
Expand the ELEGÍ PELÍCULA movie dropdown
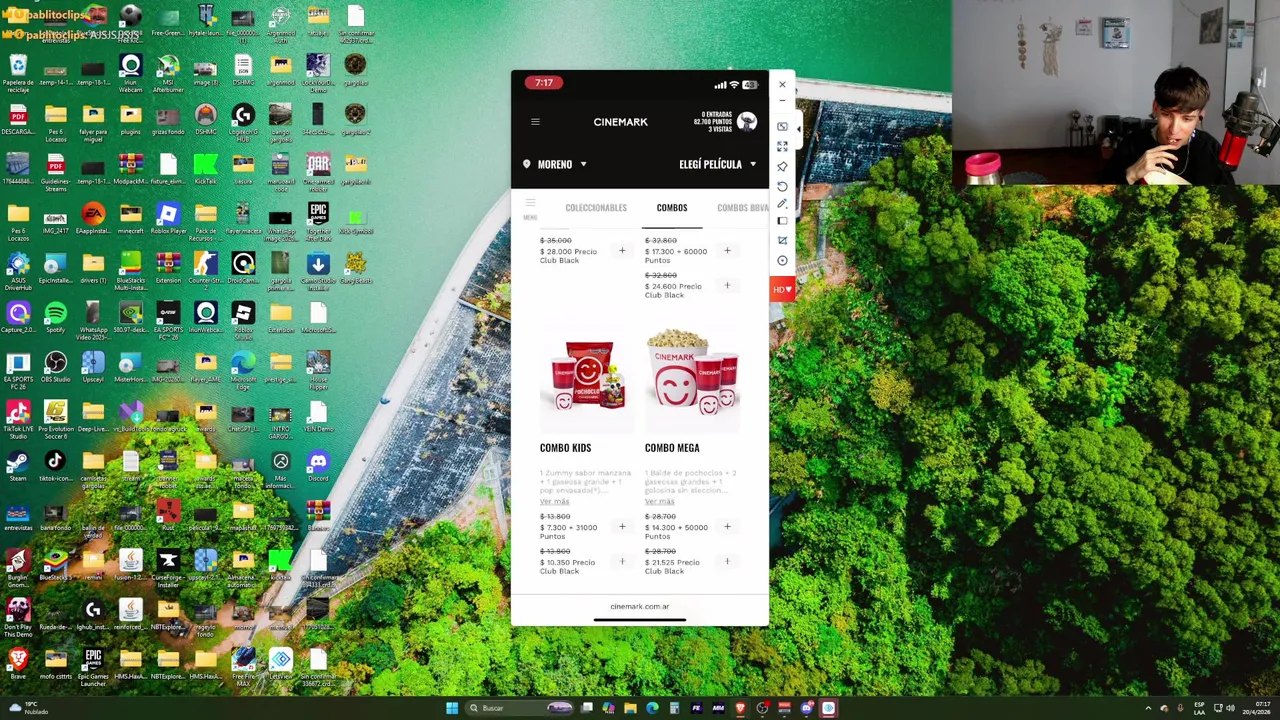click(718, 164)
